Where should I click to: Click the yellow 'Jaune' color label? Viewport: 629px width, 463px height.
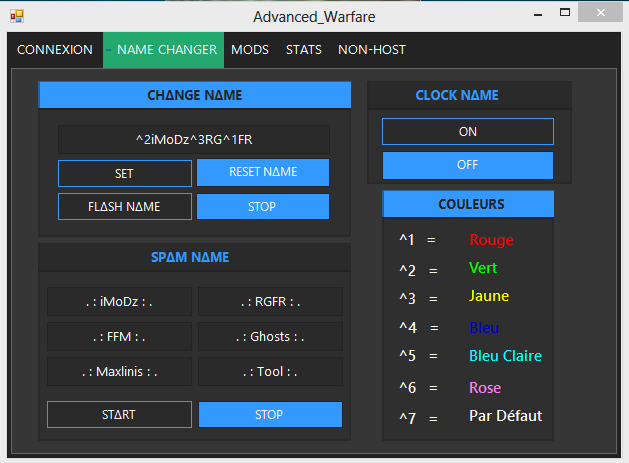point(489,296)
